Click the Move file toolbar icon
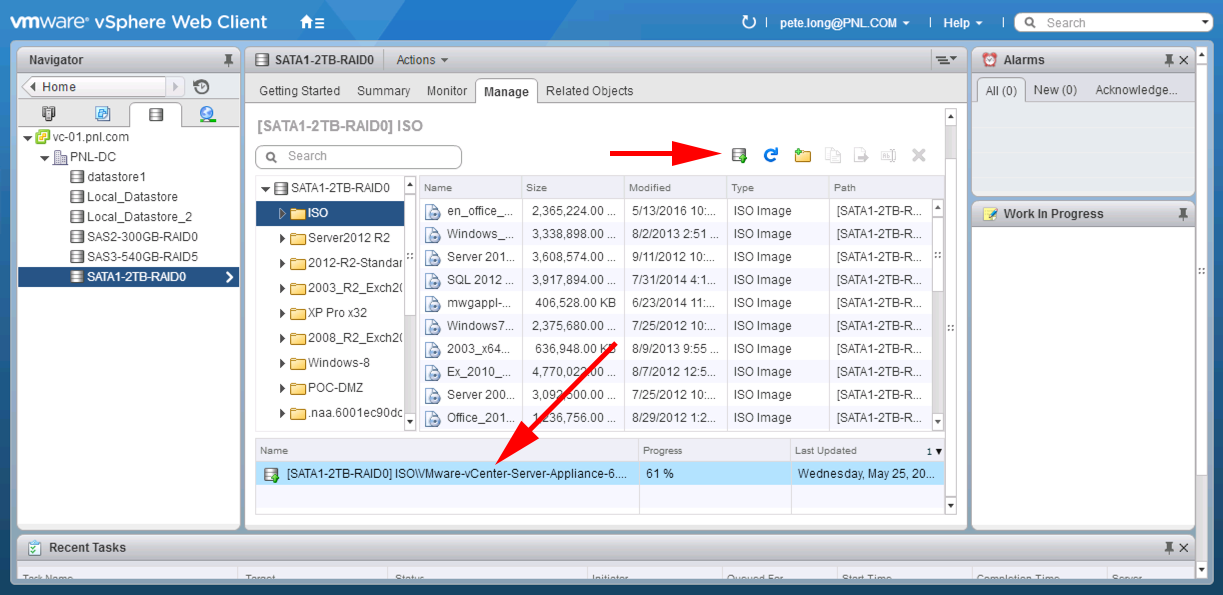Viewport: 1223px width, 595px height. point(861,155)
